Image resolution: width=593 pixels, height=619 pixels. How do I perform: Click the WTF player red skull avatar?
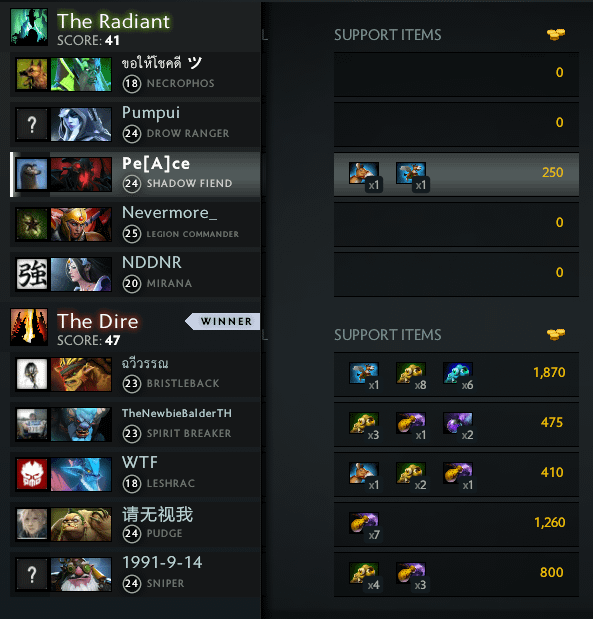pos(32,475)
